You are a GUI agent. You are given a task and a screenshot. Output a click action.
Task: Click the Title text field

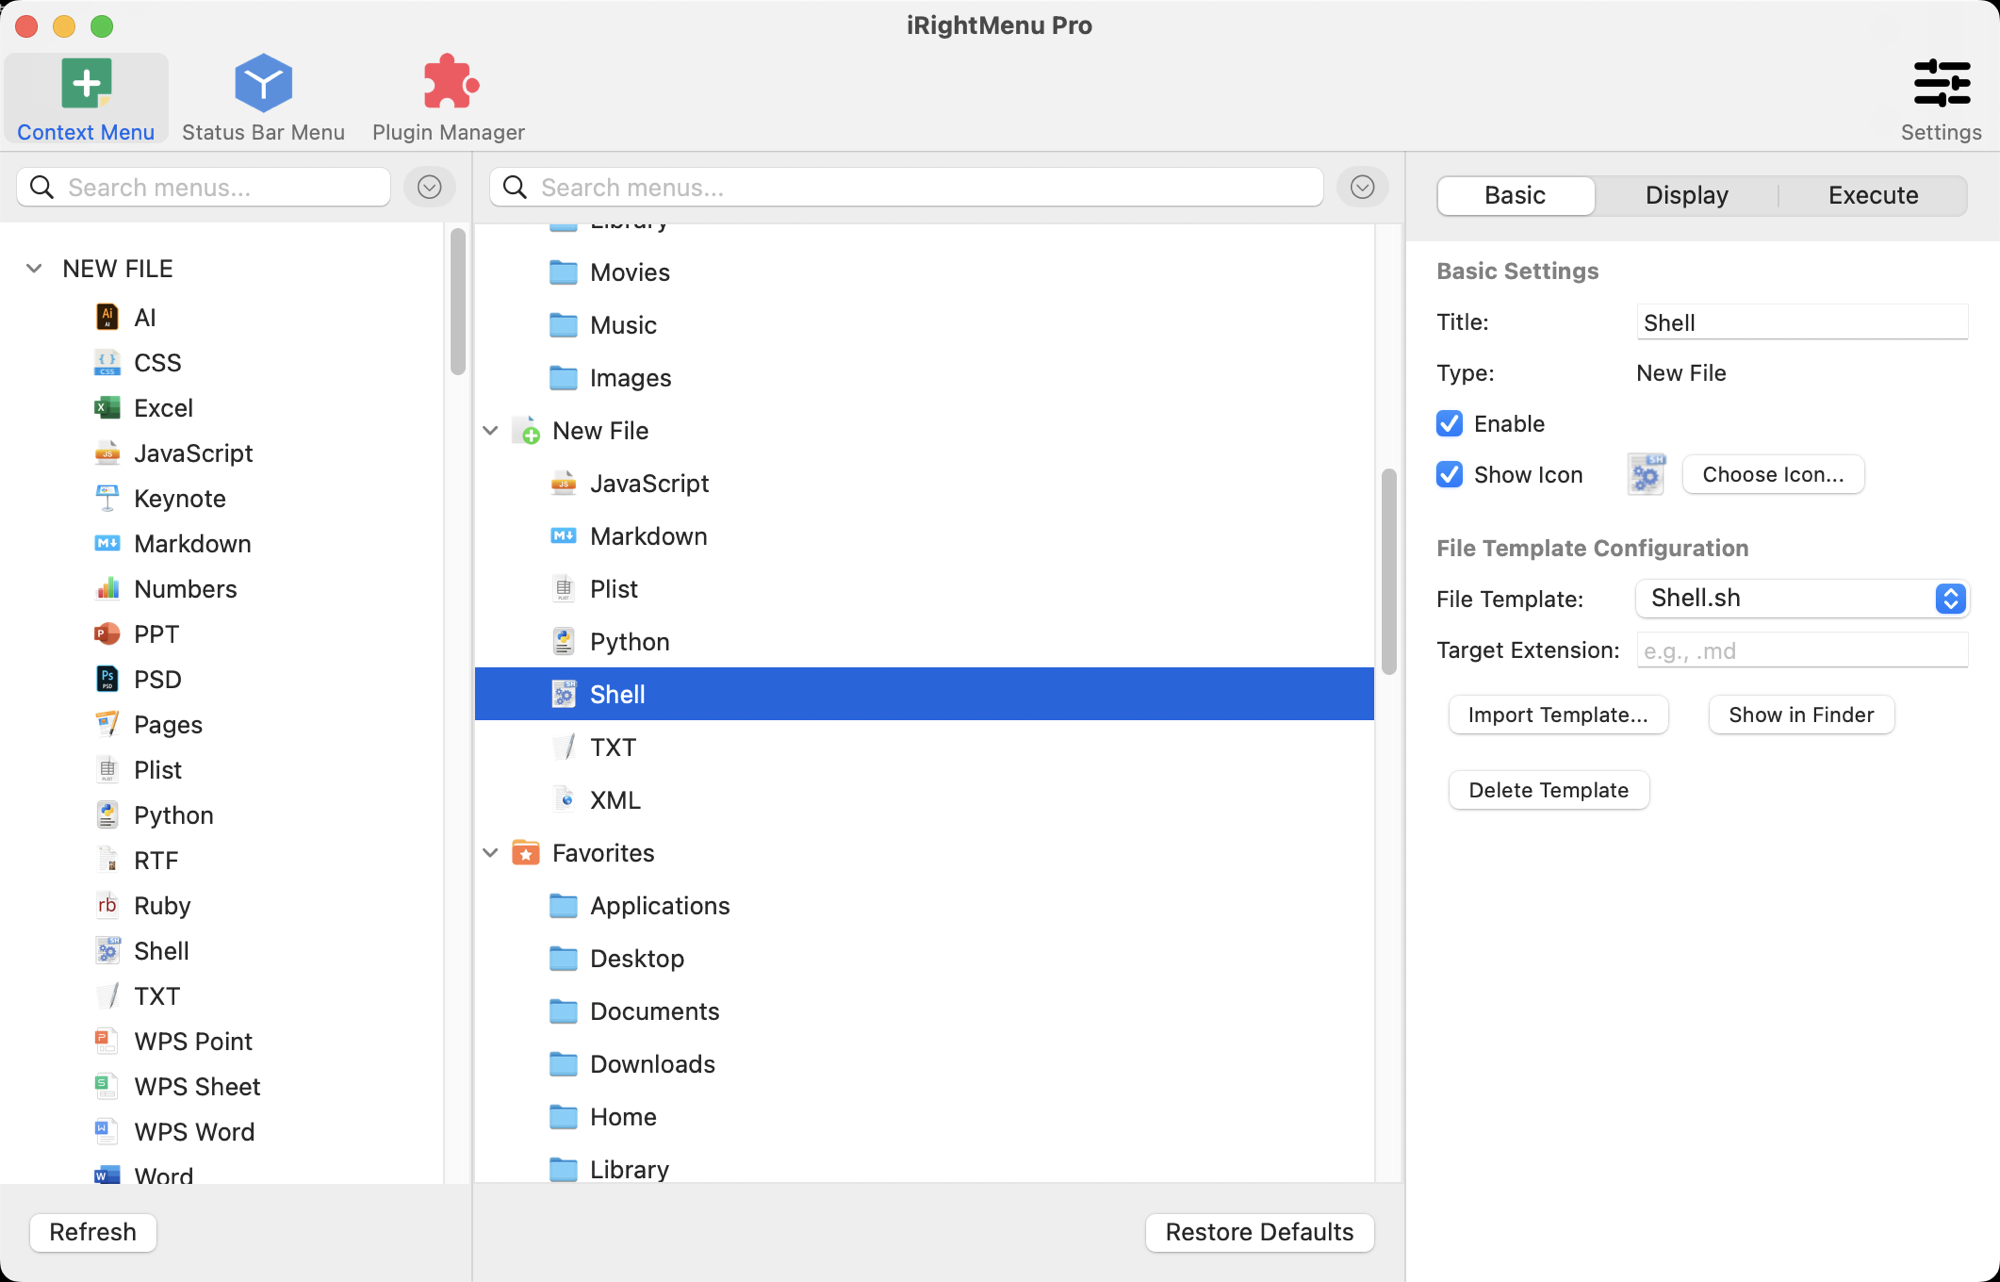[1802, 322]
